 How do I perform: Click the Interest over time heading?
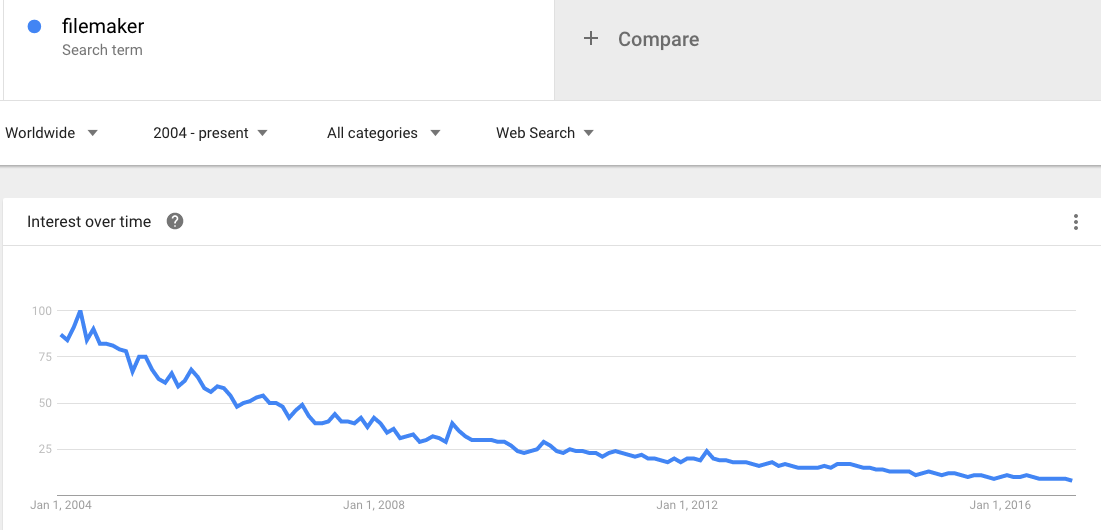coord(89,222)
